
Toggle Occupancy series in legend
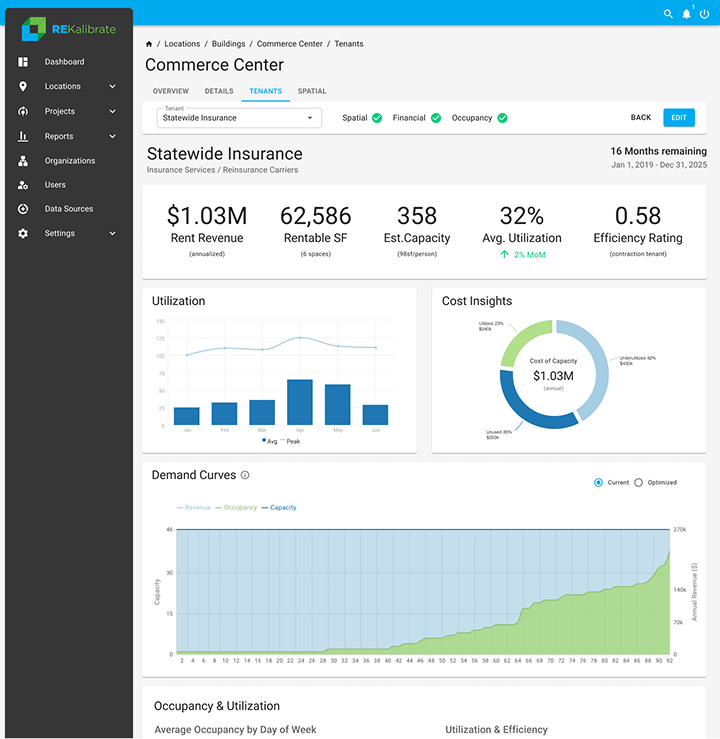click(236, 508)
